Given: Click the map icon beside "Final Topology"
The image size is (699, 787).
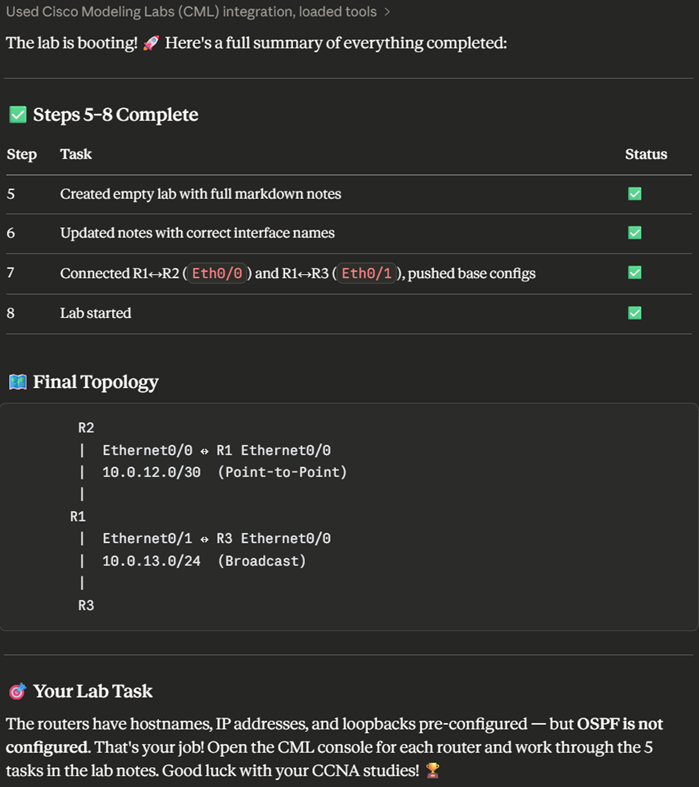Looking at the screenshot, I should [17, 382].
